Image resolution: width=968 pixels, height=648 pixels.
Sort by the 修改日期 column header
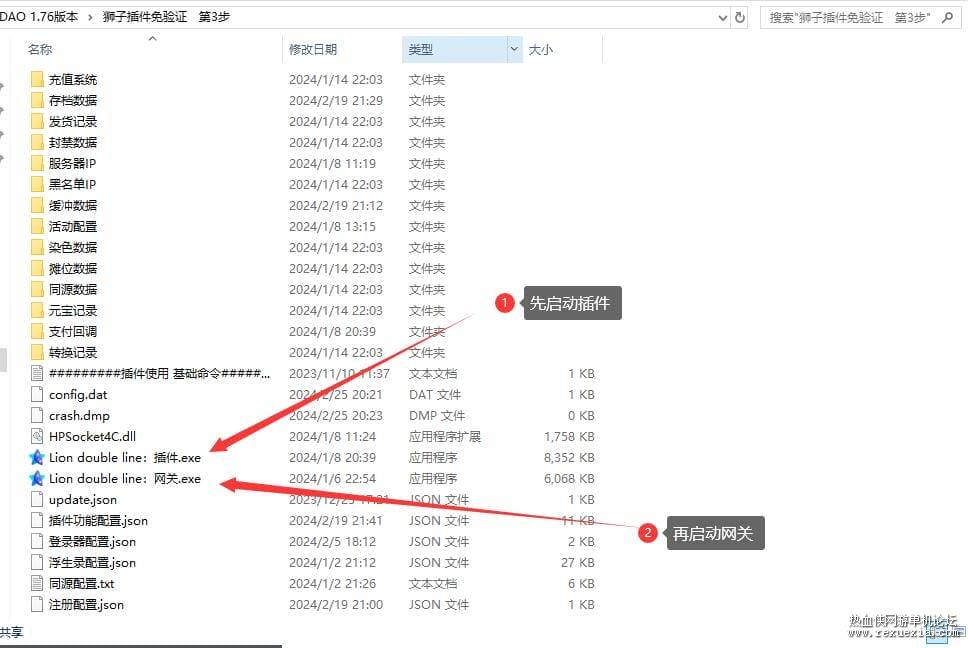313,49
